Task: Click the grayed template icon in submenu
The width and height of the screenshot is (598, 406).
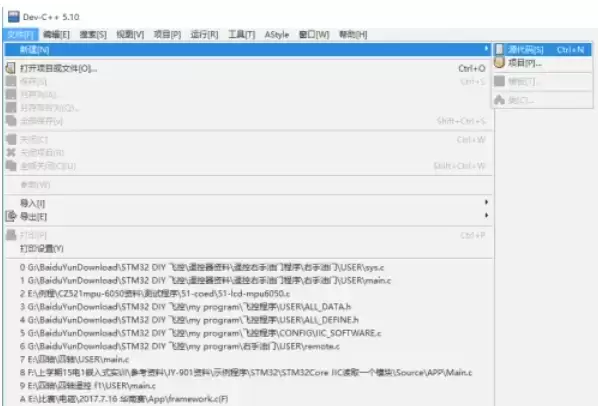Action: [499, 81]
